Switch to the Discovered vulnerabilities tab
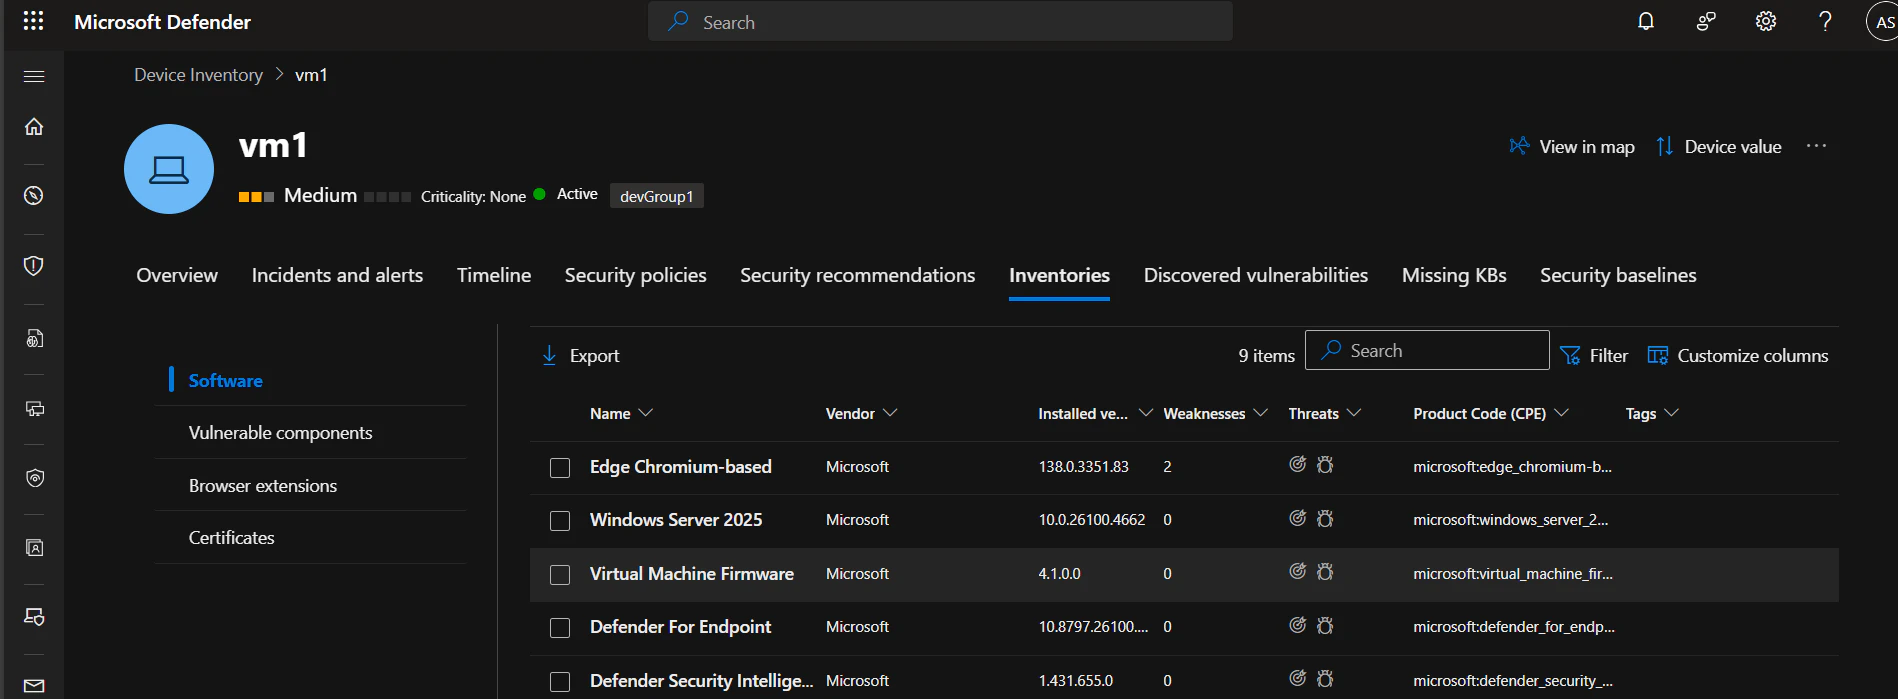1898x699 pixels. click(x=1256, y=275)
